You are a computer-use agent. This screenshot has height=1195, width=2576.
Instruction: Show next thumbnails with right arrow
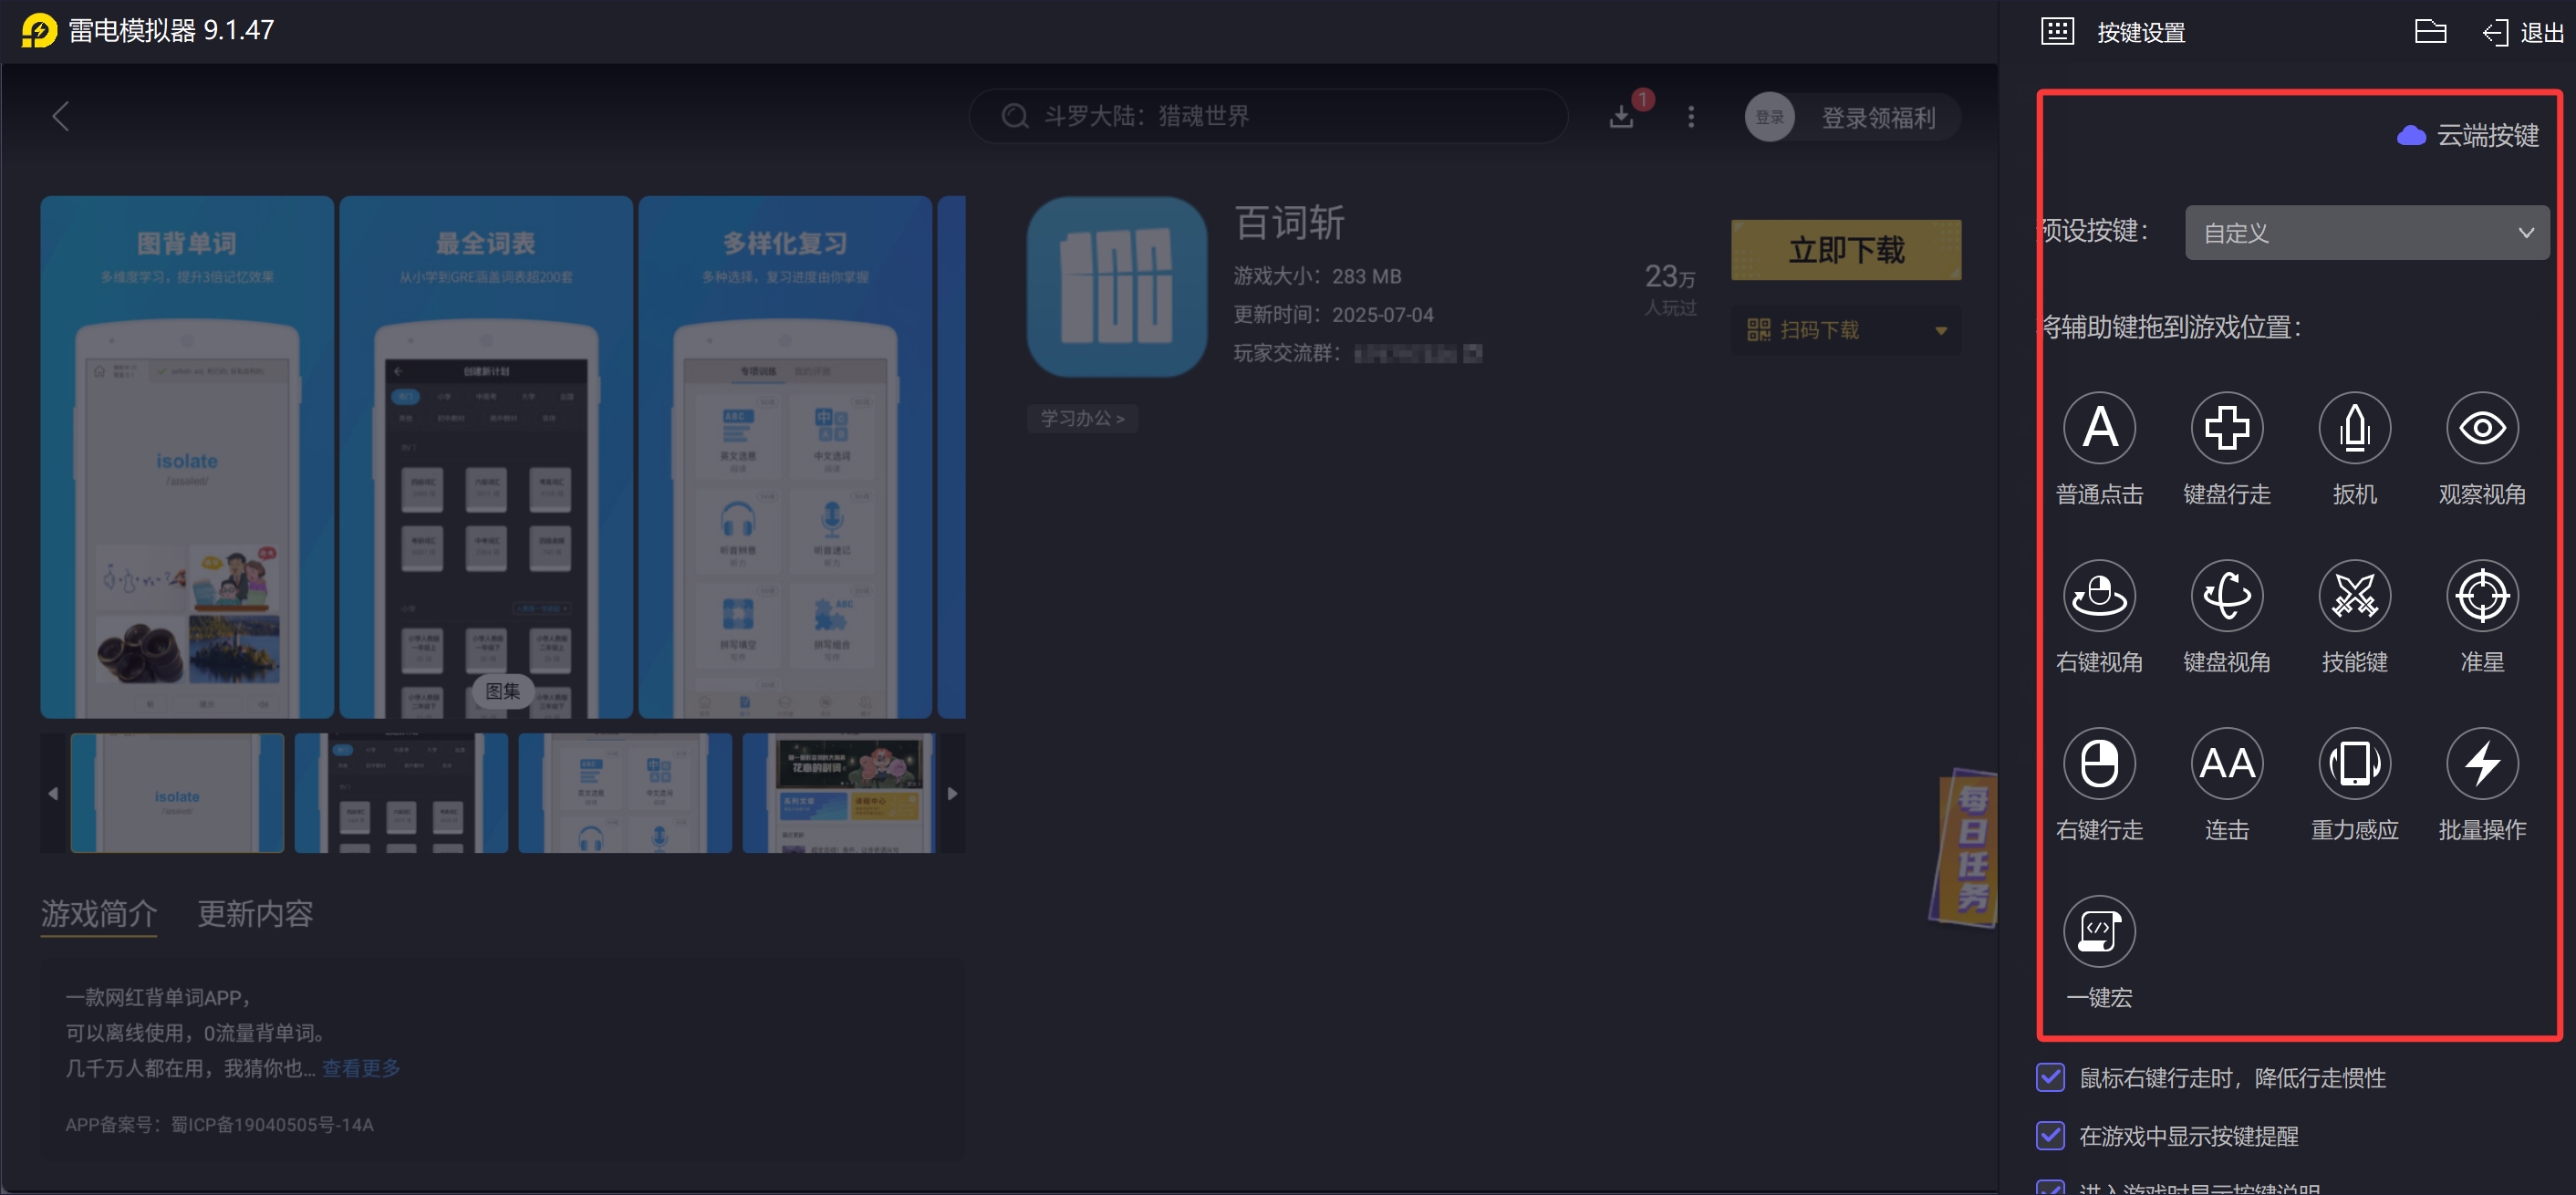952,793
